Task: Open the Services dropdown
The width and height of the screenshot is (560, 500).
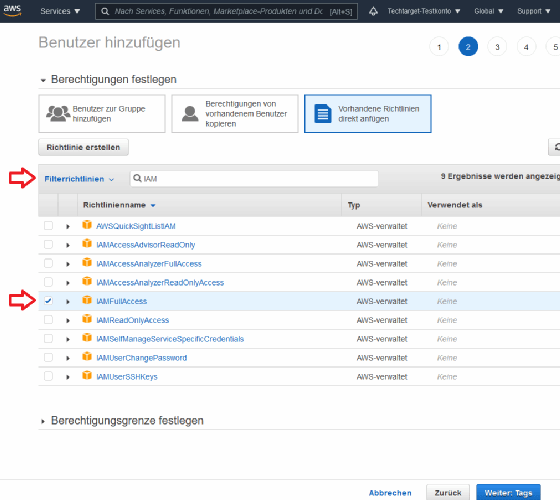Action: click(60, 11)
